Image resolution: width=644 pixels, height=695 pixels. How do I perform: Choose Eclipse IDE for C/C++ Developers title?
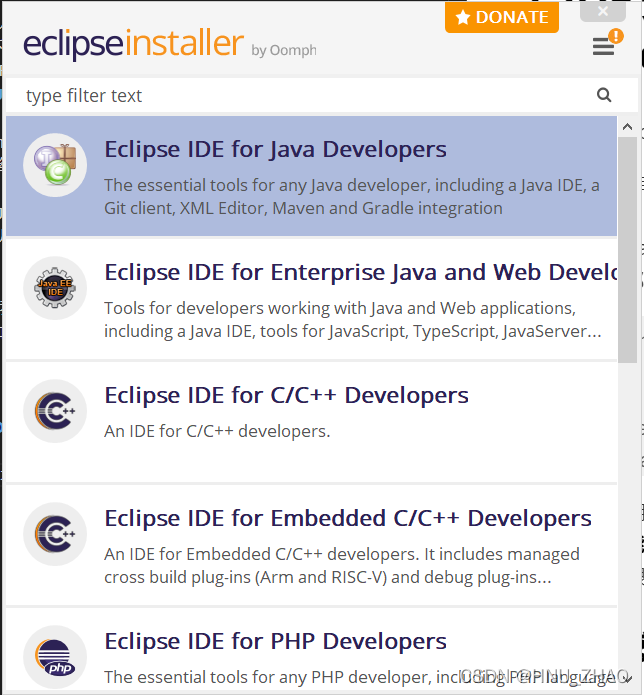coord(286,395)
